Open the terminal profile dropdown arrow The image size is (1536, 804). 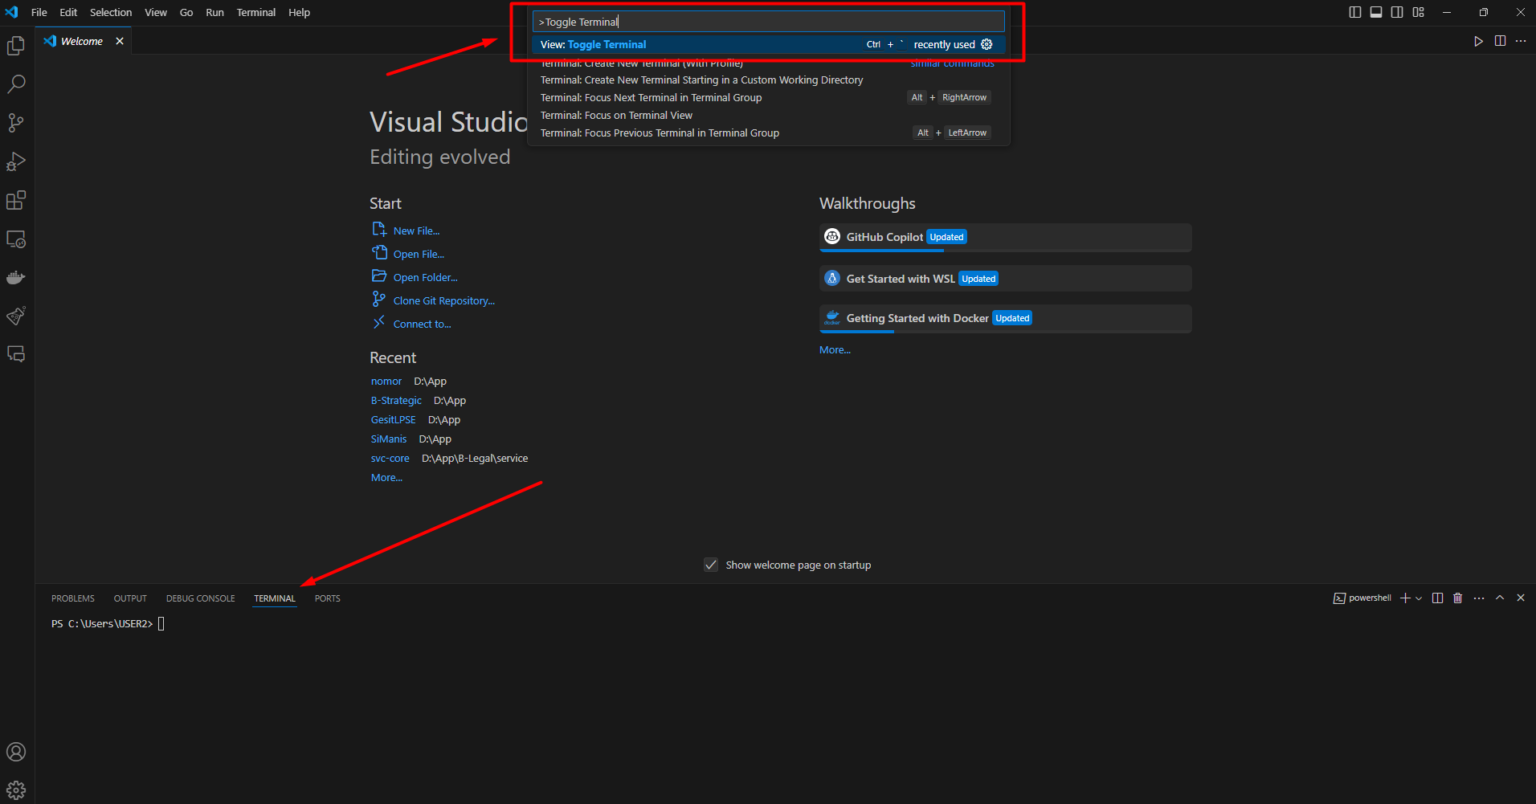click(1419, 597)
